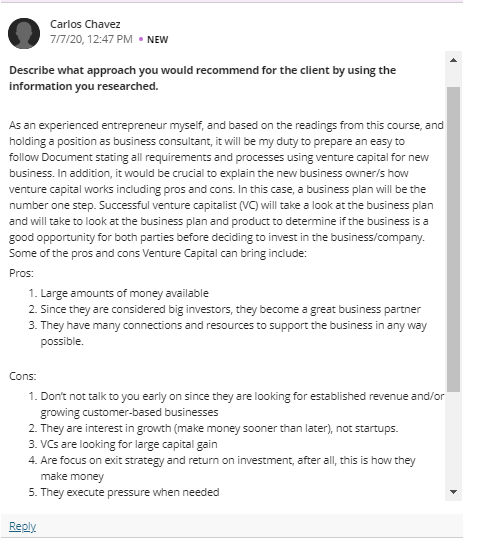Click the scroll up arrow of the post
Screen dimensions: 479x544
[453, 60]
